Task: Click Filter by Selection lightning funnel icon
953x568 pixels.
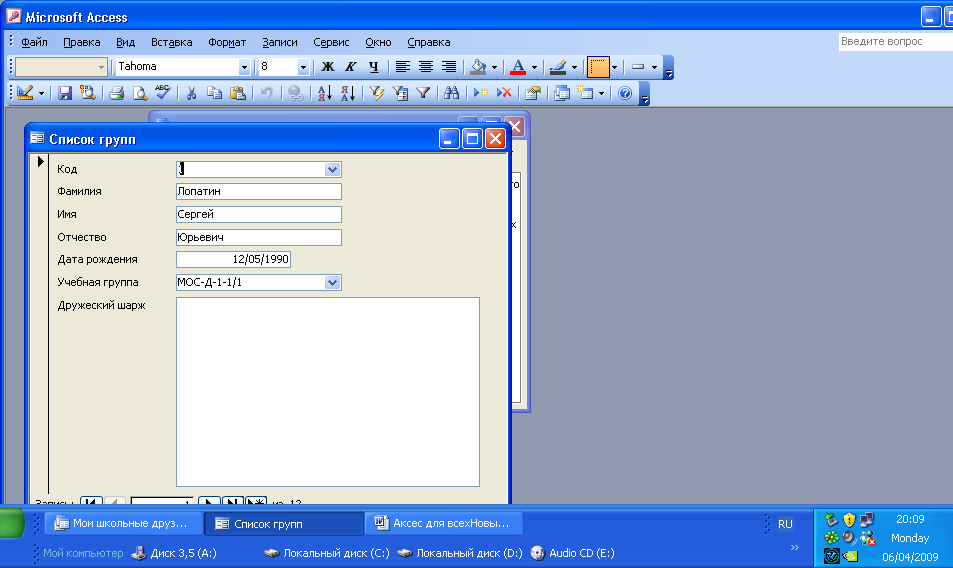Action: pos(377,93)
